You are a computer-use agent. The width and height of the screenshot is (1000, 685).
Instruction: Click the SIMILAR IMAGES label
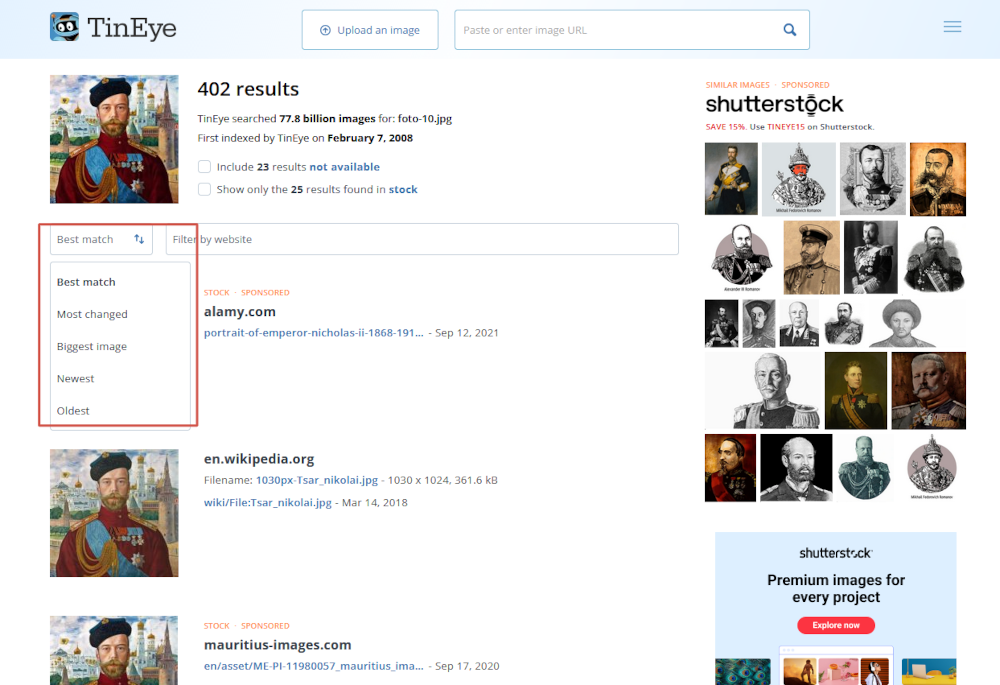[x=737, y=85]
